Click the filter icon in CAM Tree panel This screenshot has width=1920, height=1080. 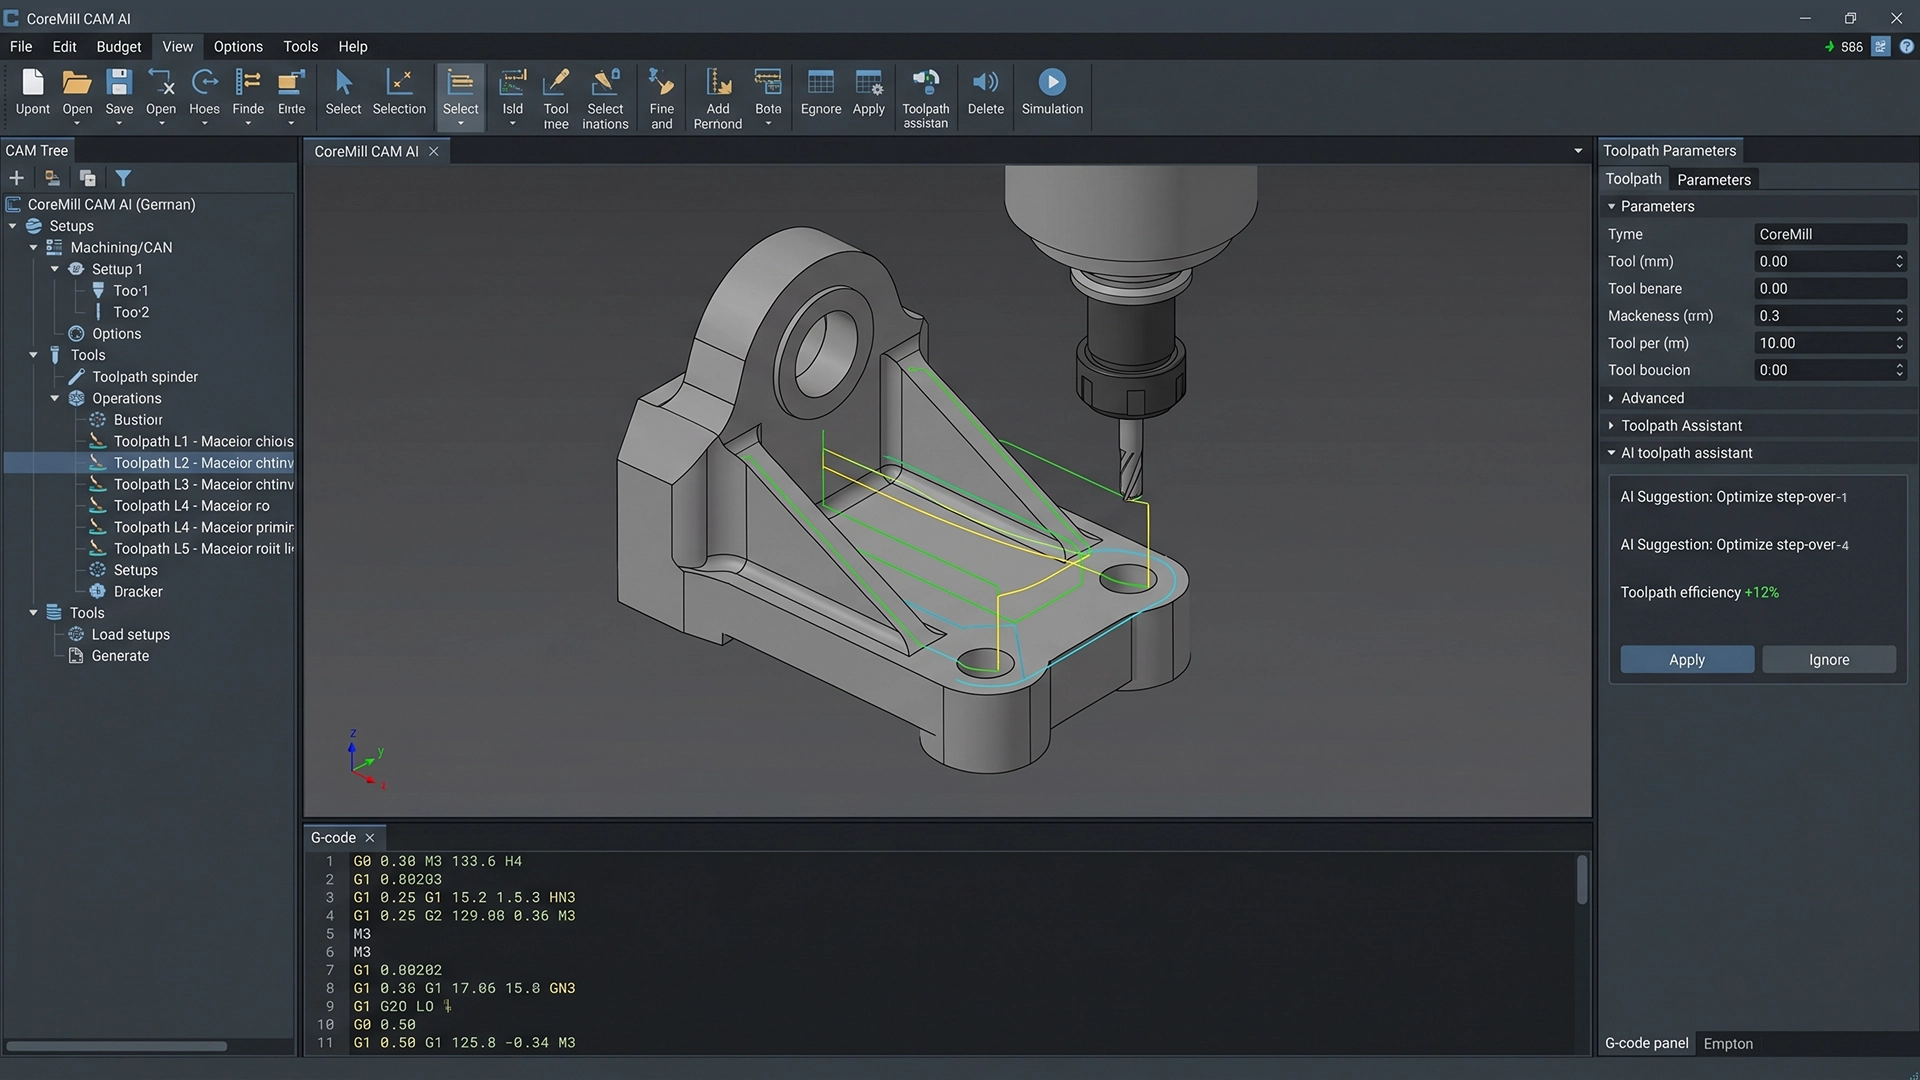coord(123,177)
